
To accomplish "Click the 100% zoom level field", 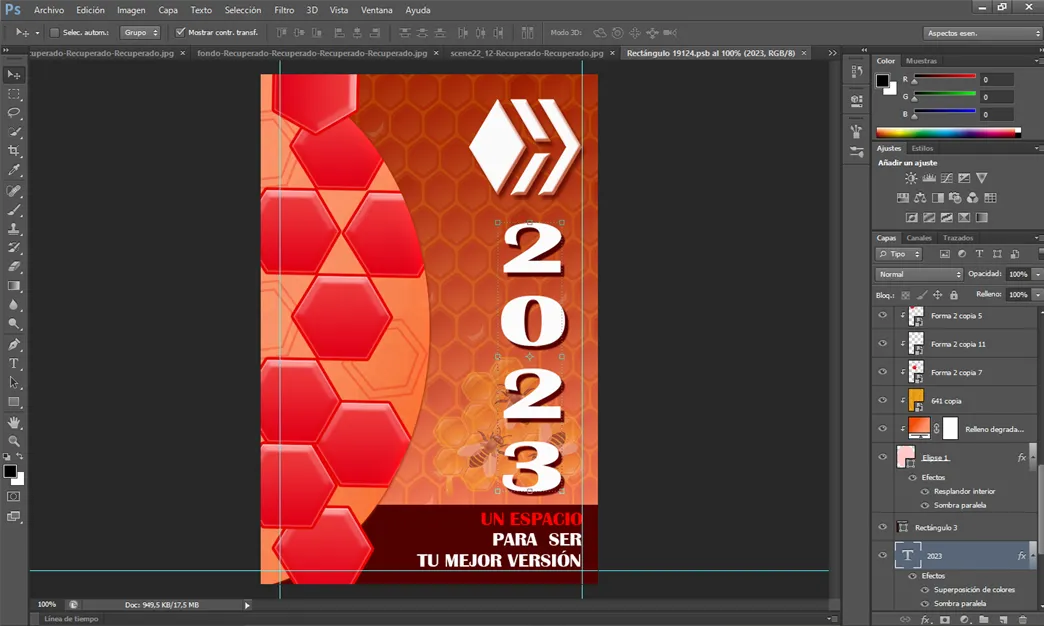I will coord(47,605).
